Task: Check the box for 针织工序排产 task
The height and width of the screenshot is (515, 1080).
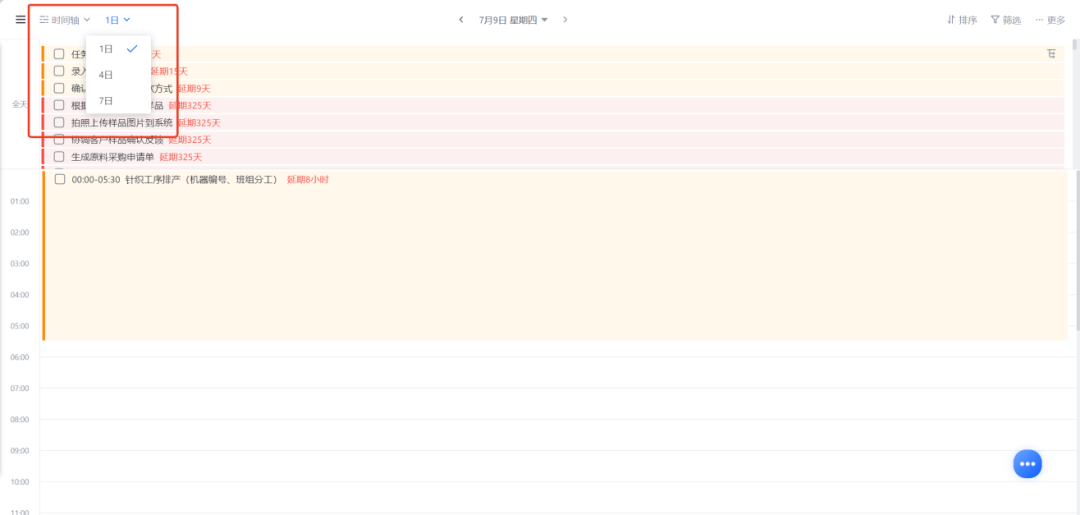Action: click(x=60, y=179)
